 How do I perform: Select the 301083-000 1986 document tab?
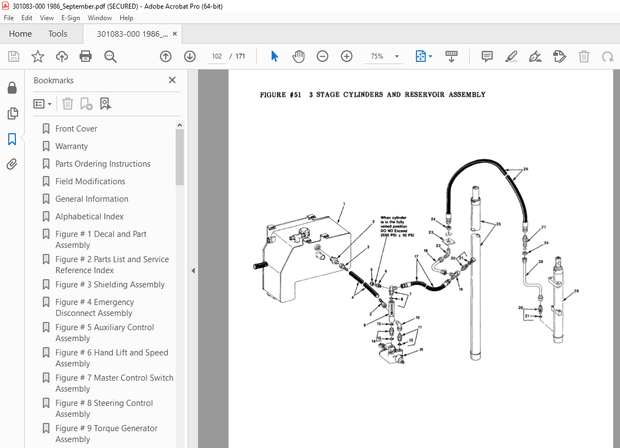point(132,34)
